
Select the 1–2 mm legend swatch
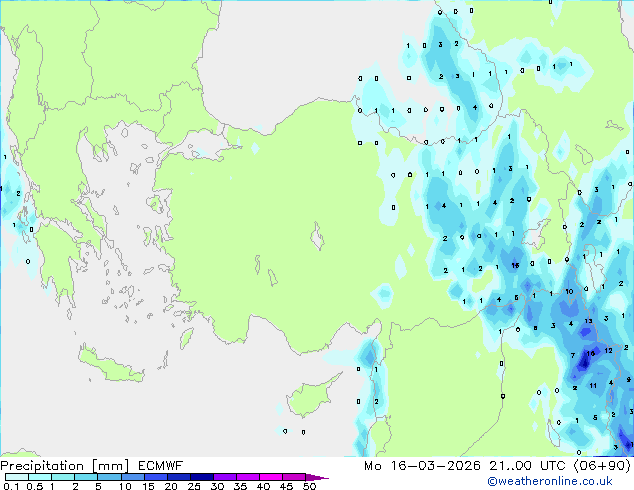(63, 477)
